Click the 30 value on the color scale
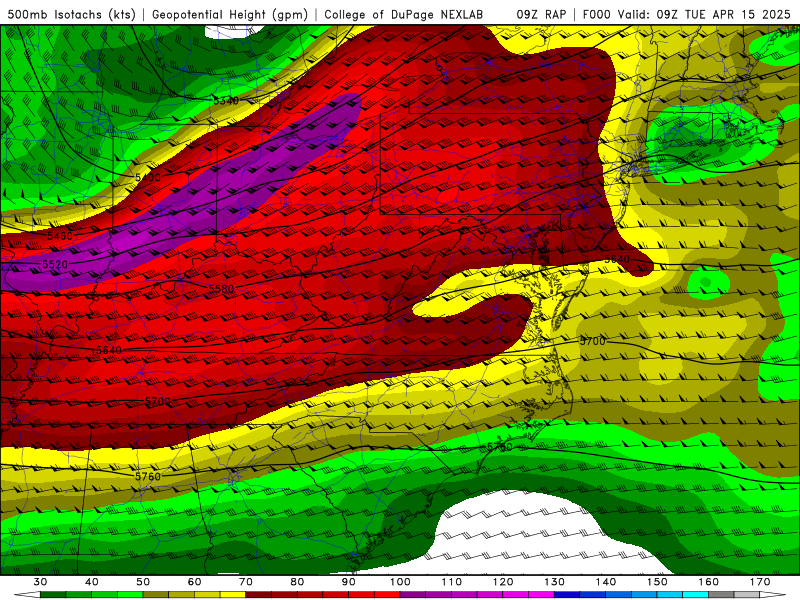 [40, 582]
